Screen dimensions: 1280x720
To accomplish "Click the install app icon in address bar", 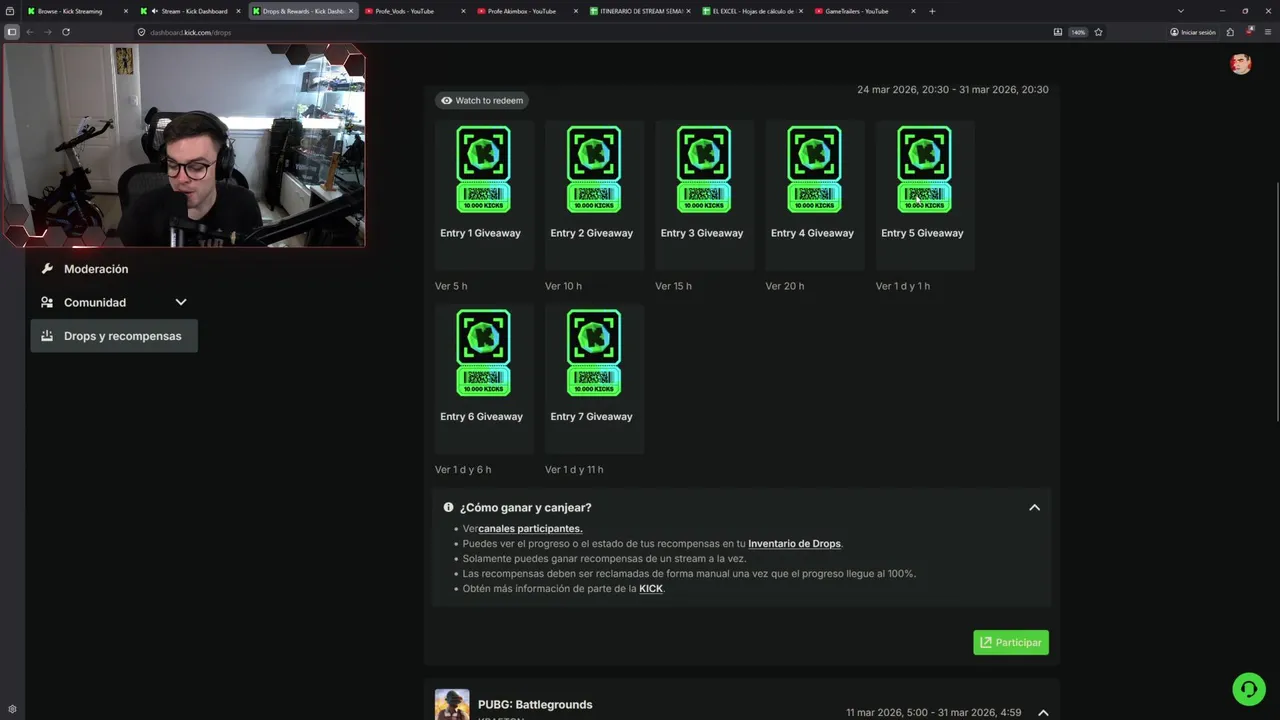I will (1058, 32).
